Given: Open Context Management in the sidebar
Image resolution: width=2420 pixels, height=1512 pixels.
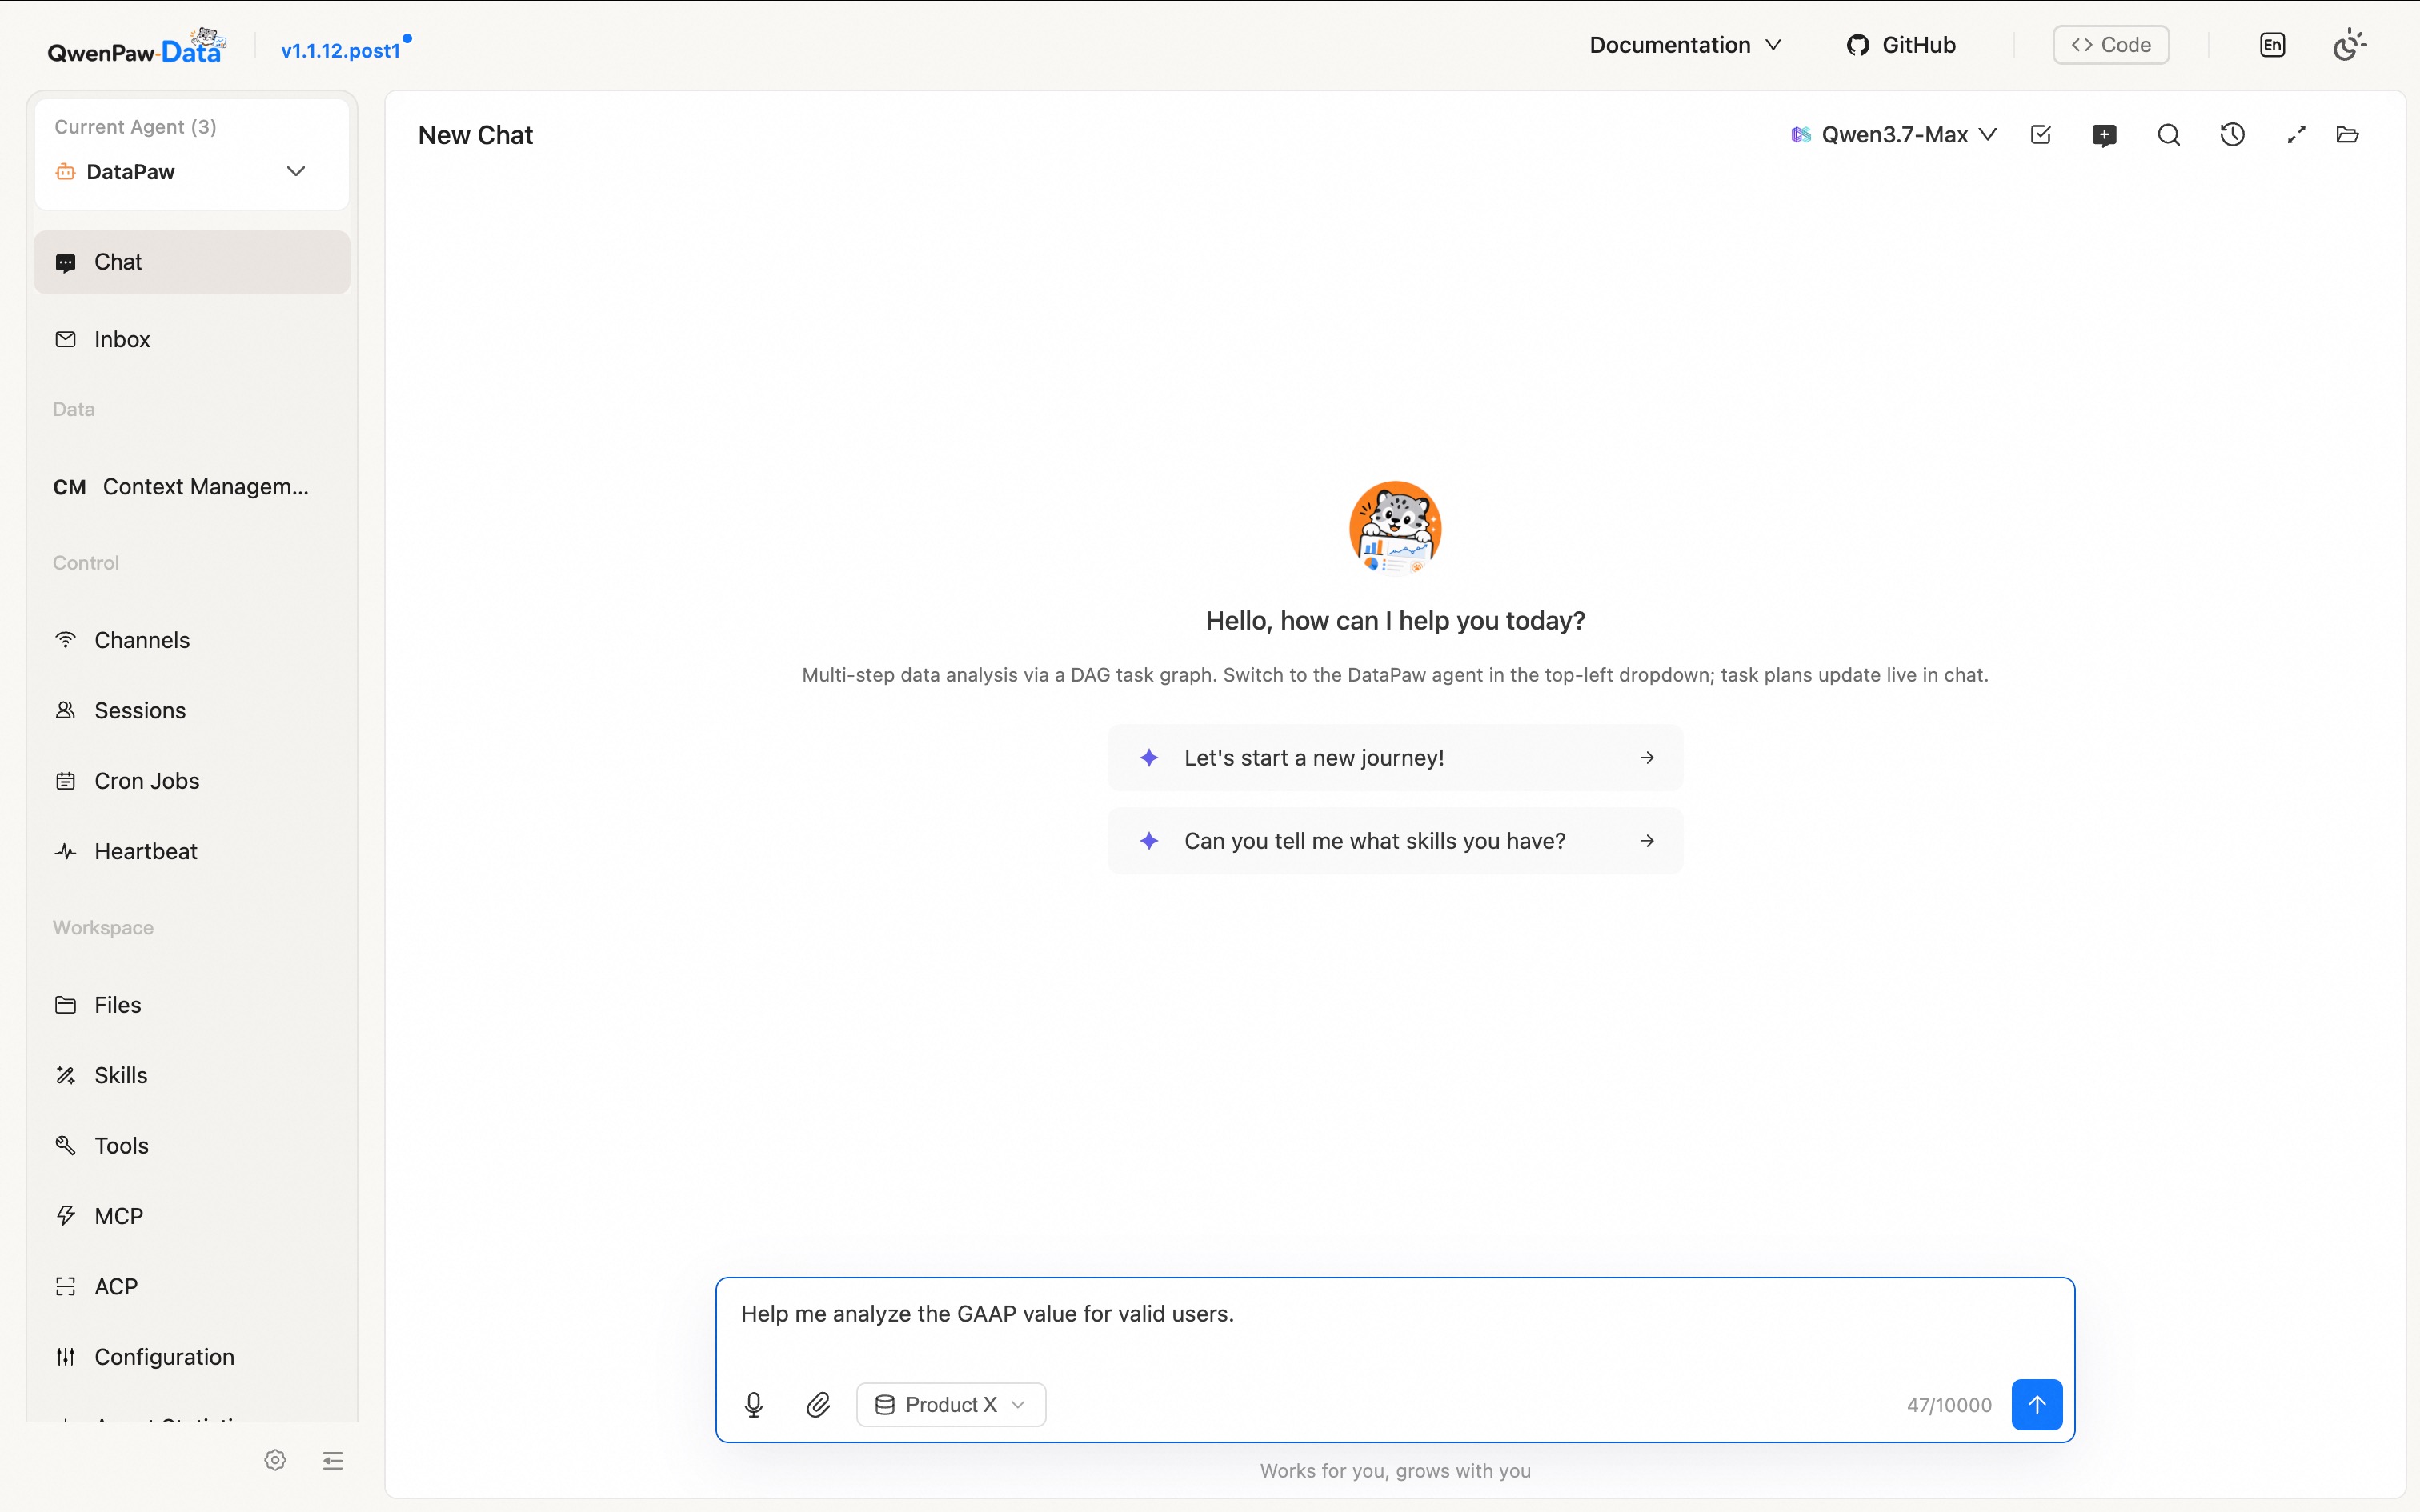Looking at the screenshot, I should point(192,486).
